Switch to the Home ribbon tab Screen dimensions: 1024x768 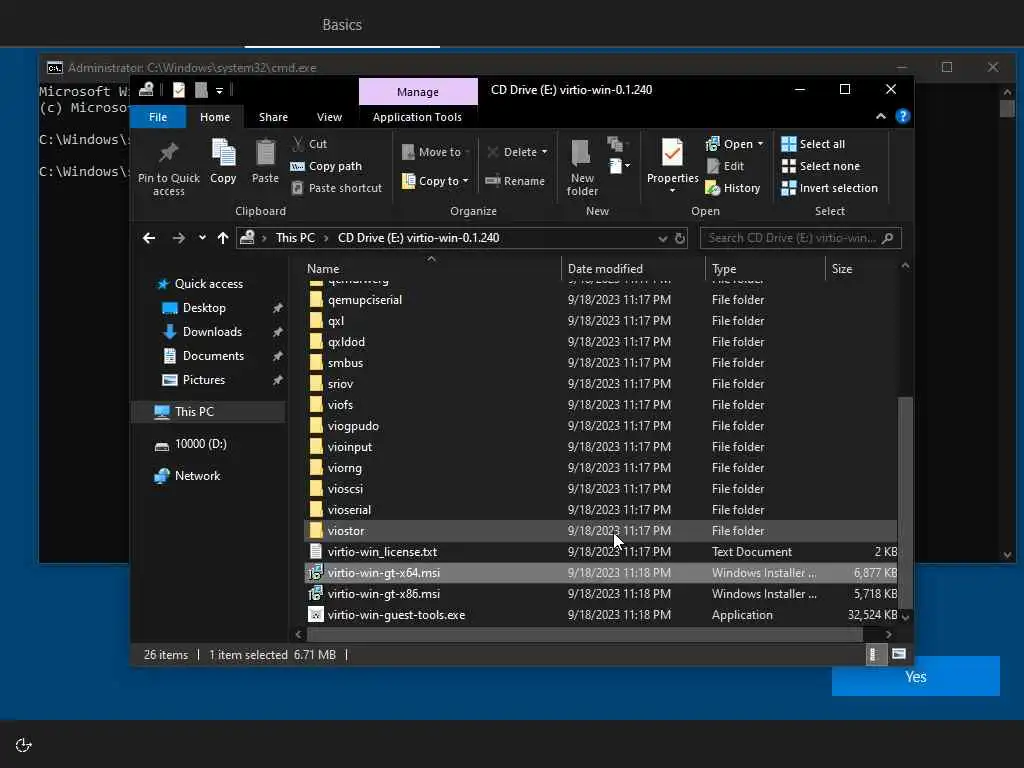[215, 117]
